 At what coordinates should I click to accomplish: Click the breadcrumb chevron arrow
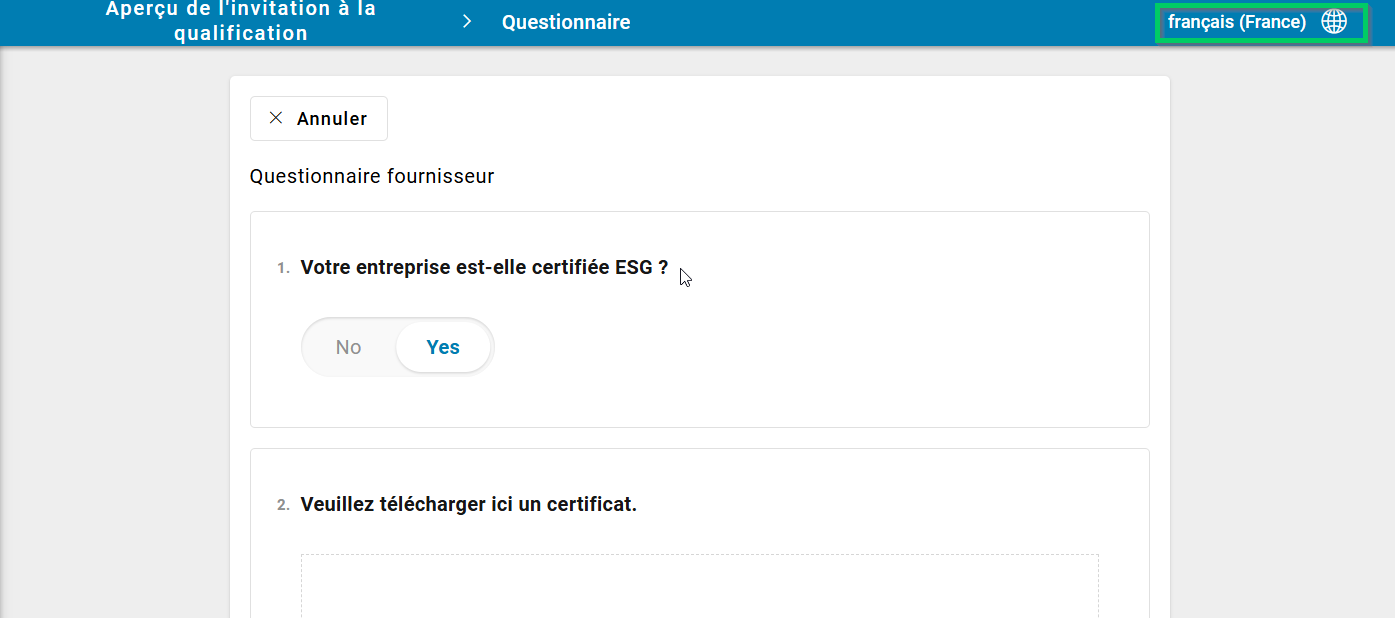pyautogui.click(x=467, y=22)
